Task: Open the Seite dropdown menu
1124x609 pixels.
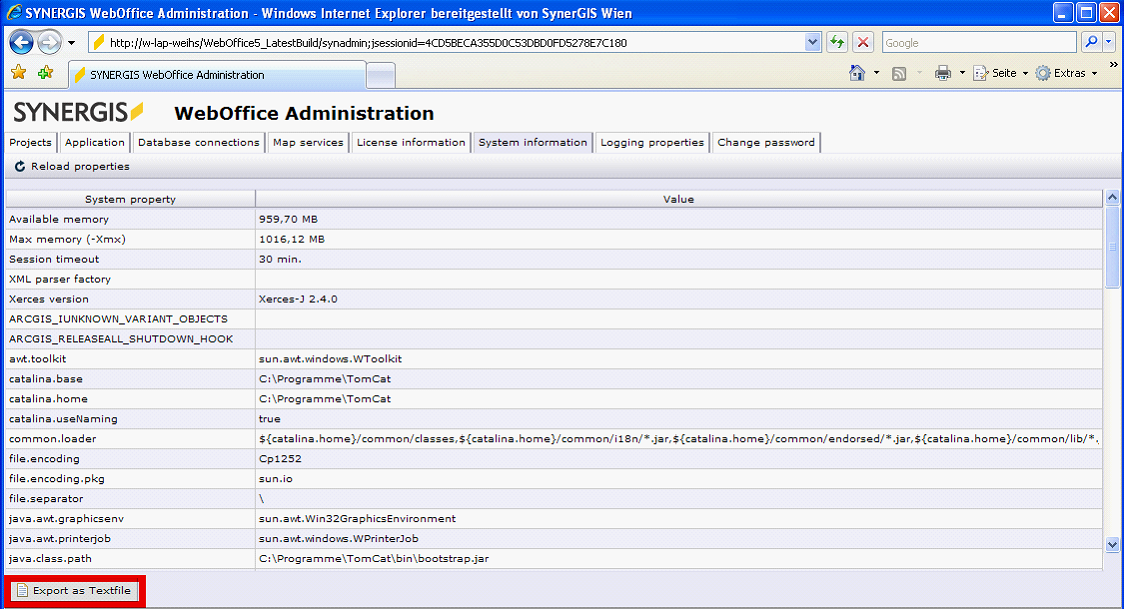Action: 999,73
